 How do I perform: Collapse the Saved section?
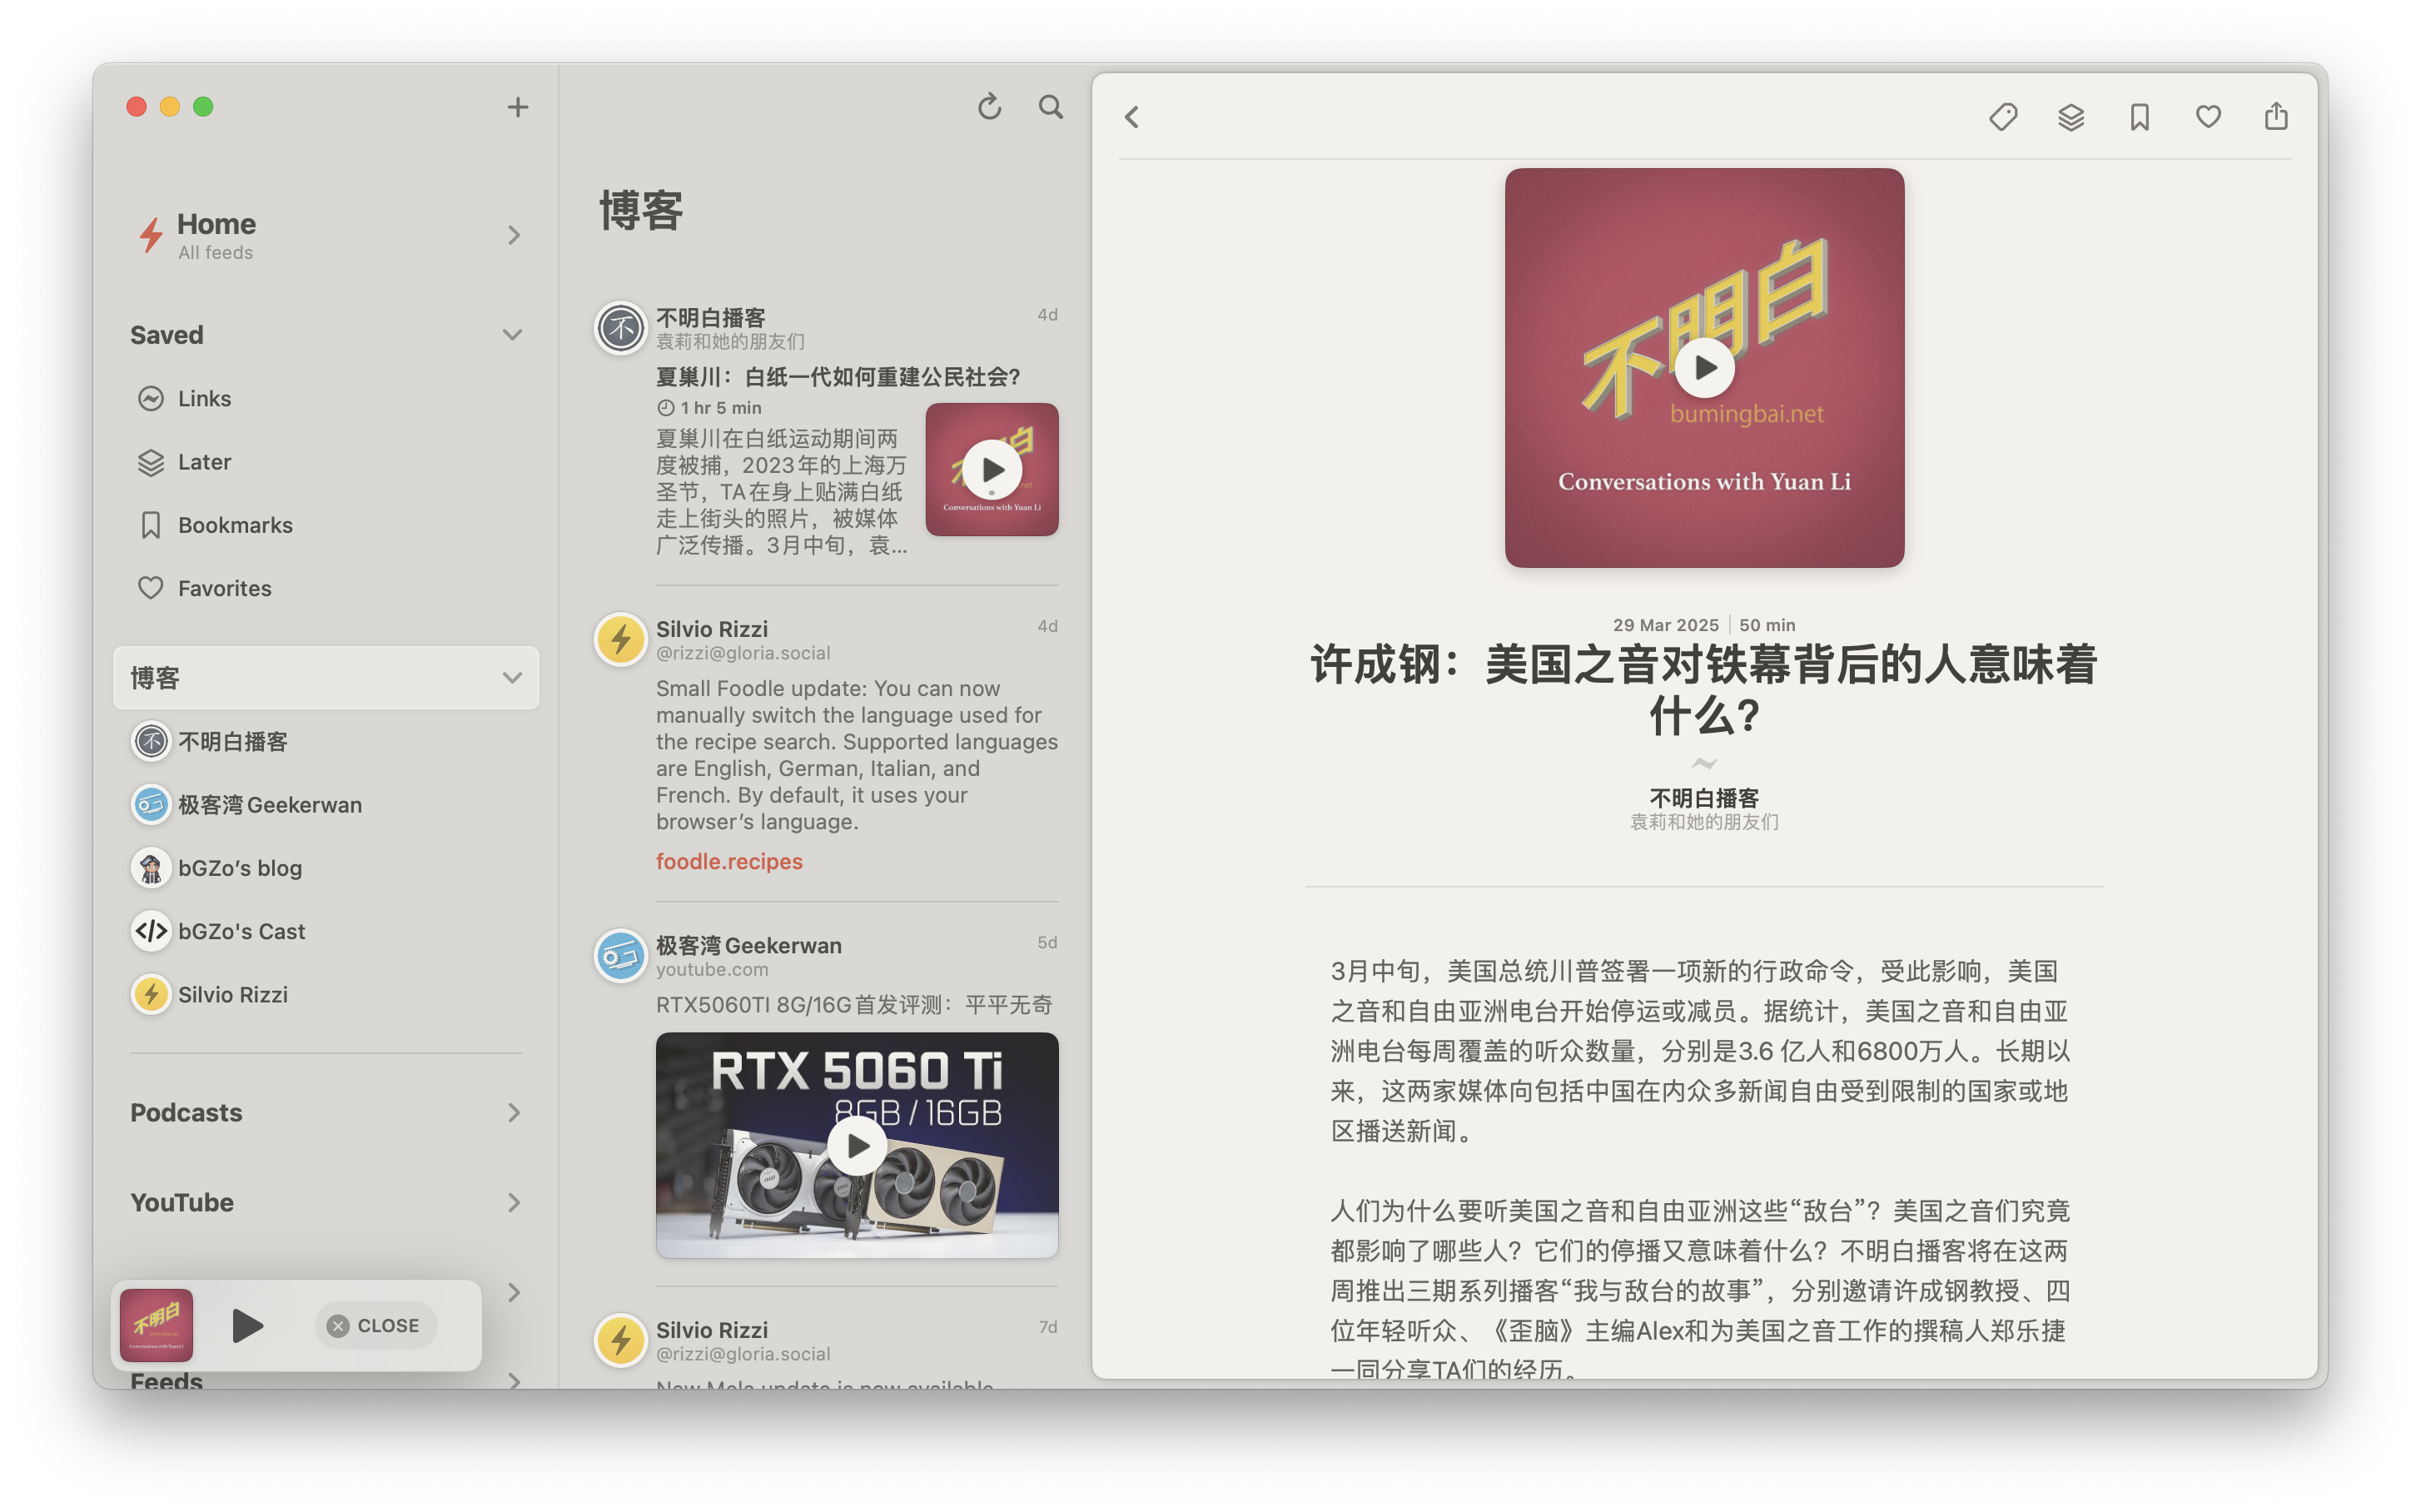point(512,335)
